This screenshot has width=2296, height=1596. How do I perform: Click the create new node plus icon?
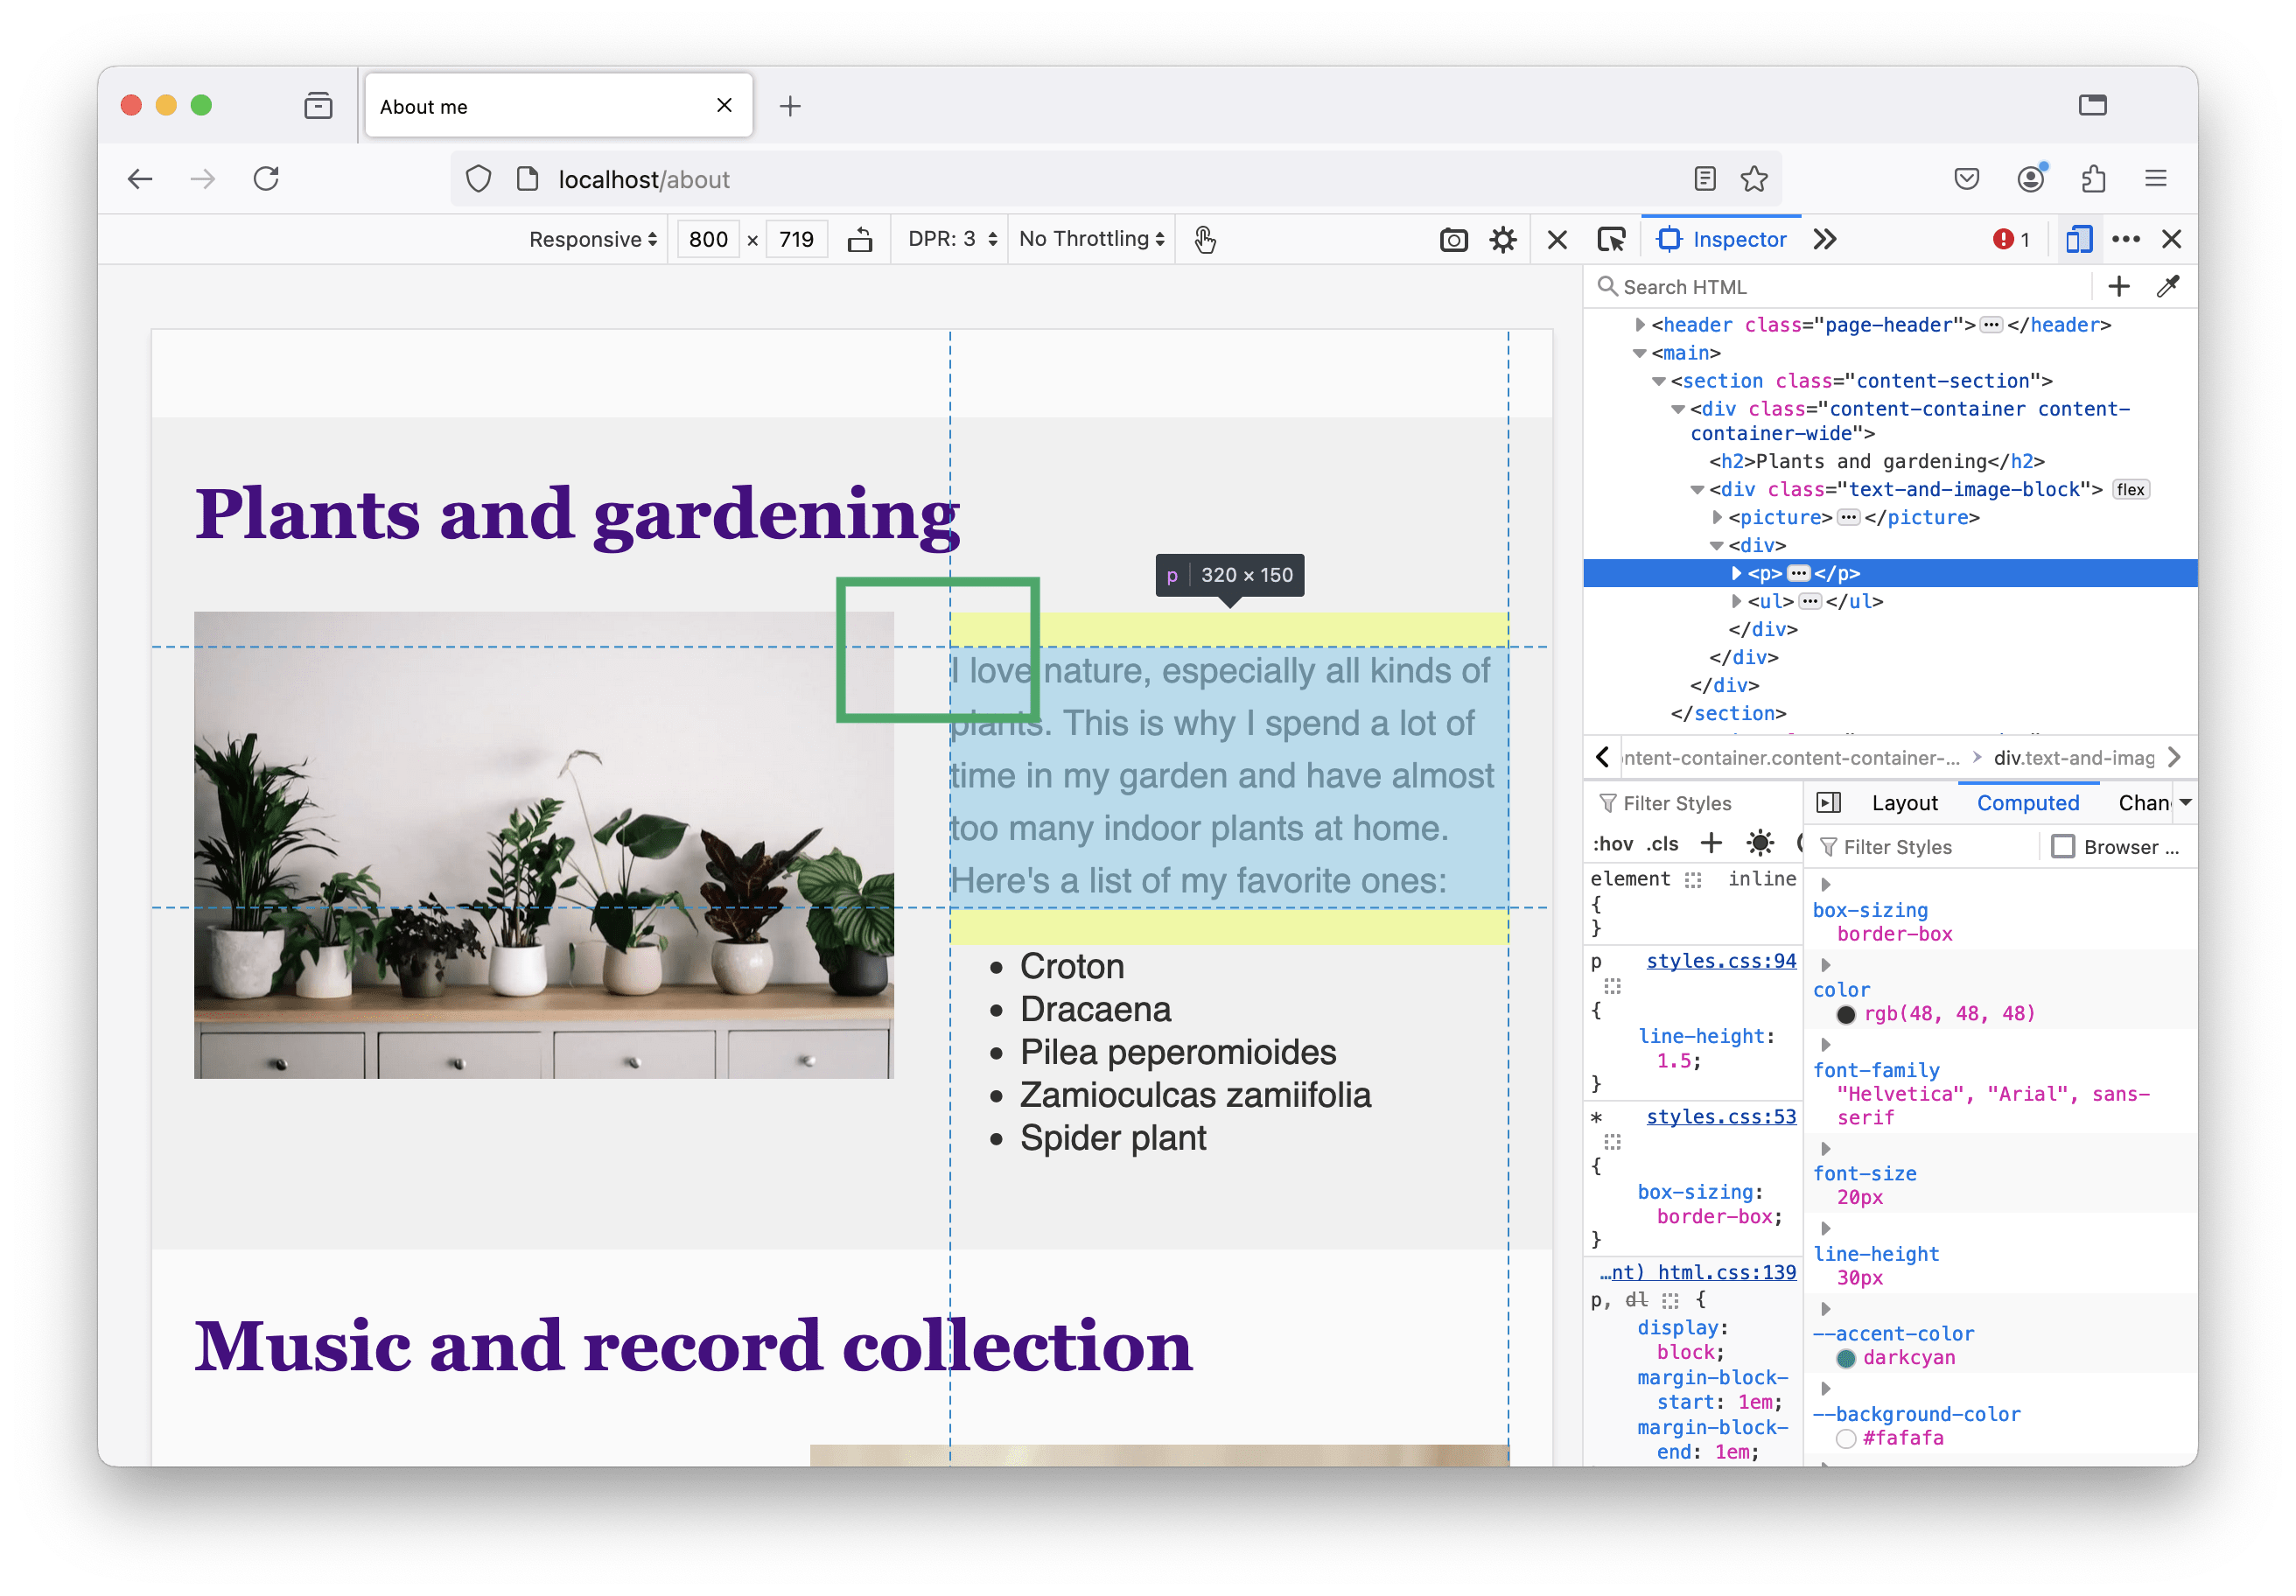click(2118, 287)
